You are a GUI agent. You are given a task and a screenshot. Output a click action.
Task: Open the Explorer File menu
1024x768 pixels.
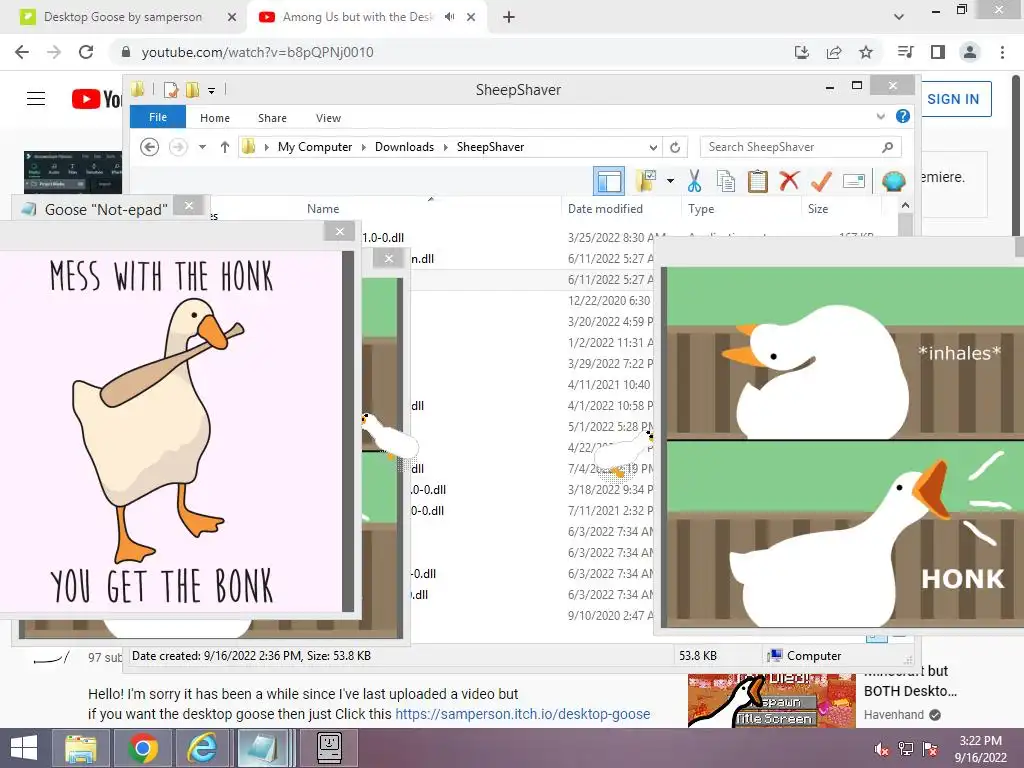(x=158, y=117)
